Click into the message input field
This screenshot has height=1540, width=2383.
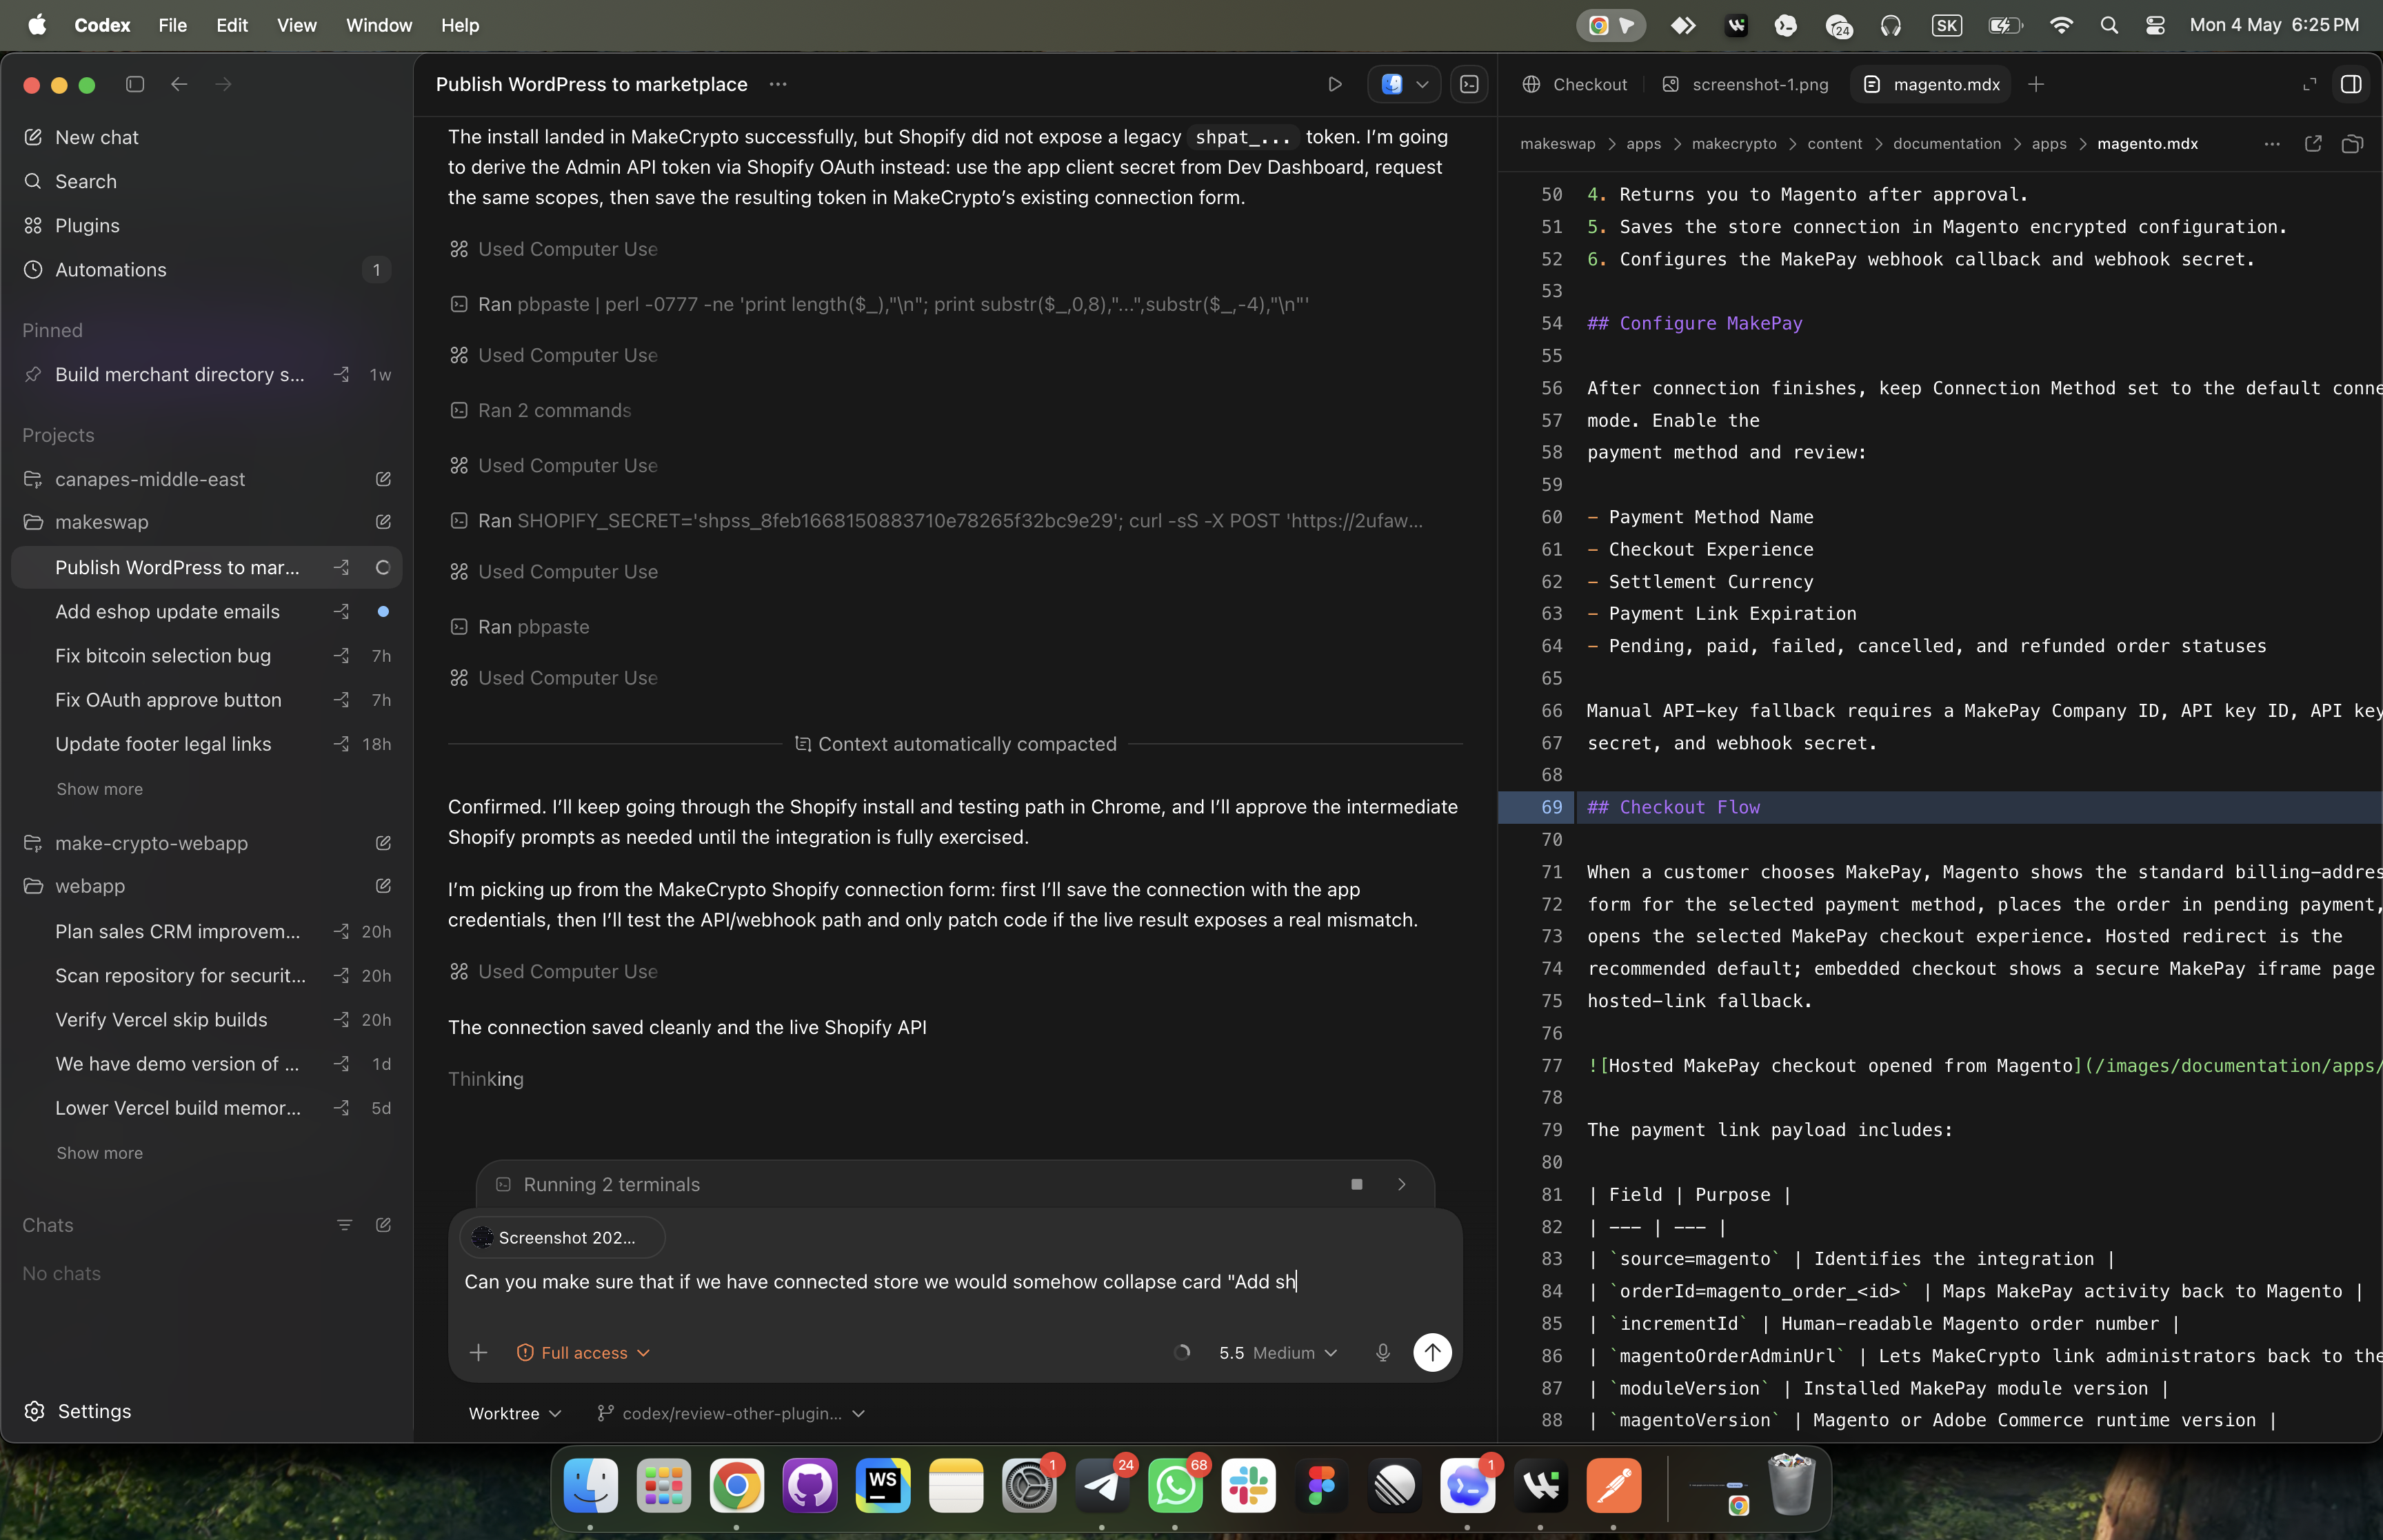pyautogui.click(x=955, y=1282)
